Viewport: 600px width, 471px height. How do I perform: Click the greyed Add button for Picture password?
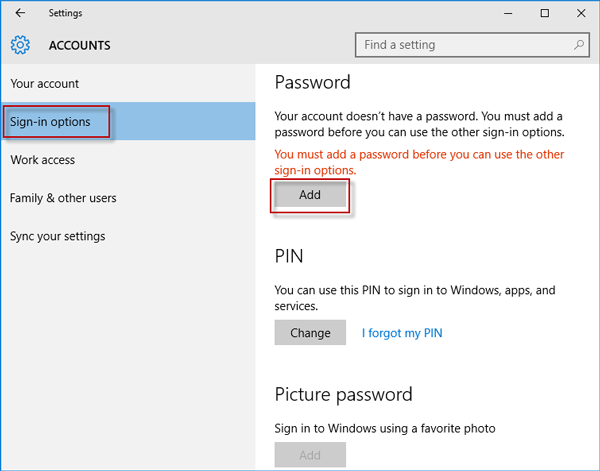[310, 455]
